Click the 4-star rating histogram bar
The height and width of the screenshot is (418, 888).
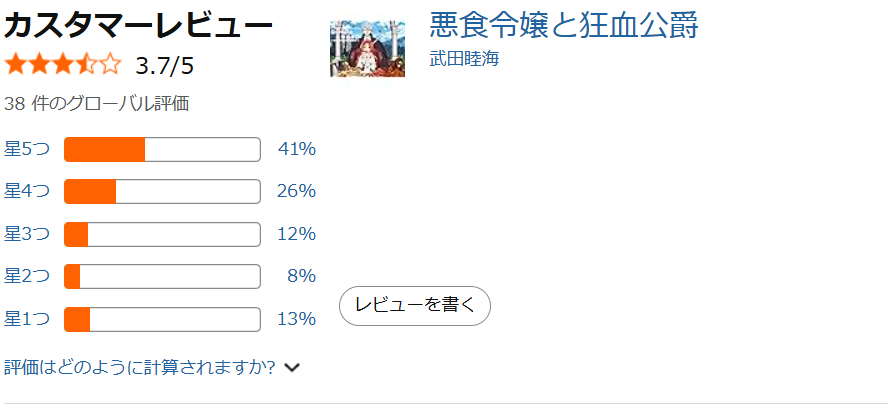pos(162,191)
